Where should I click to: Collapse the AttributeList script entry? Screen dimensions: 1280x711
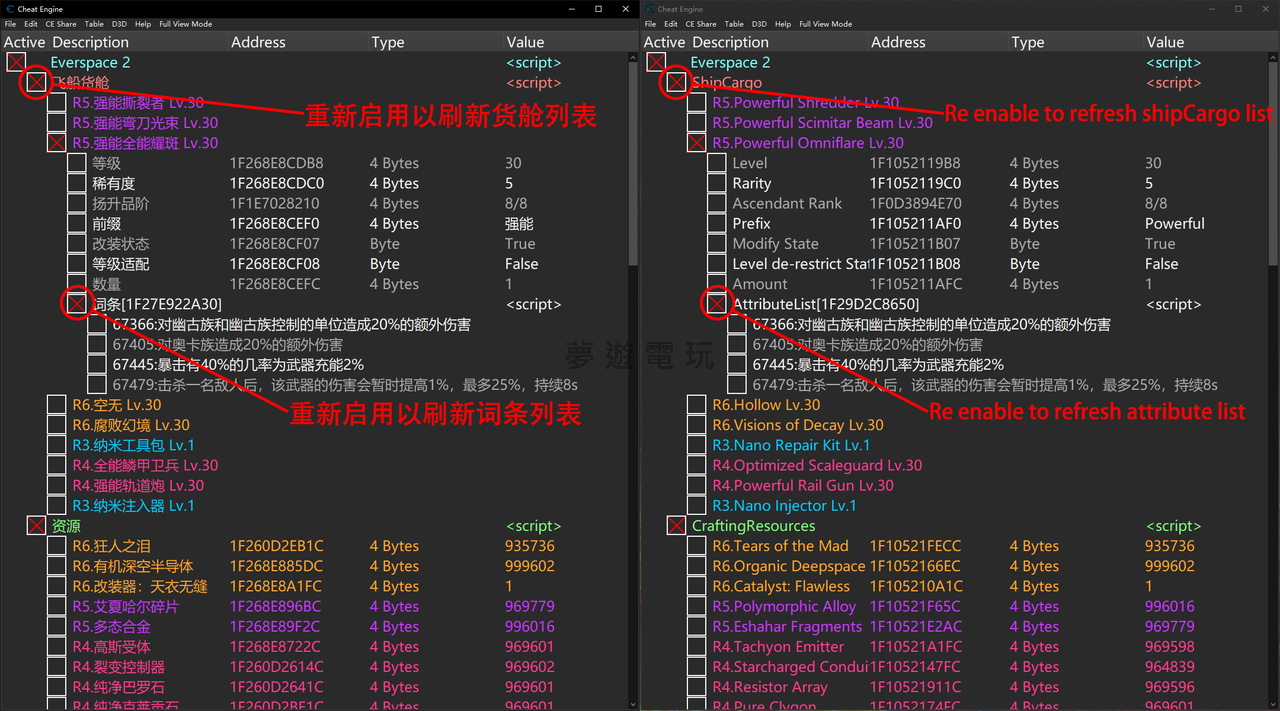pos(716,304)
